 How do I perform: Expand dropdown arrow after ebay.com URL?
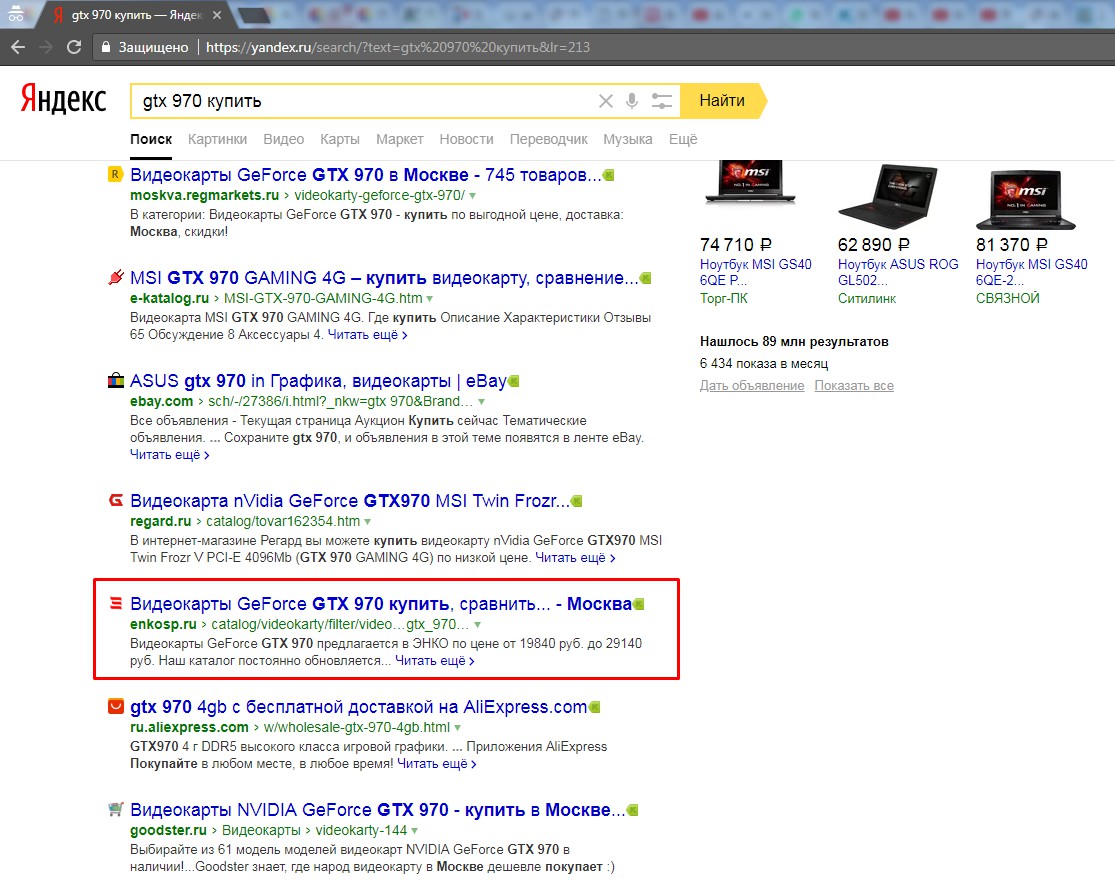coord(481,402)
